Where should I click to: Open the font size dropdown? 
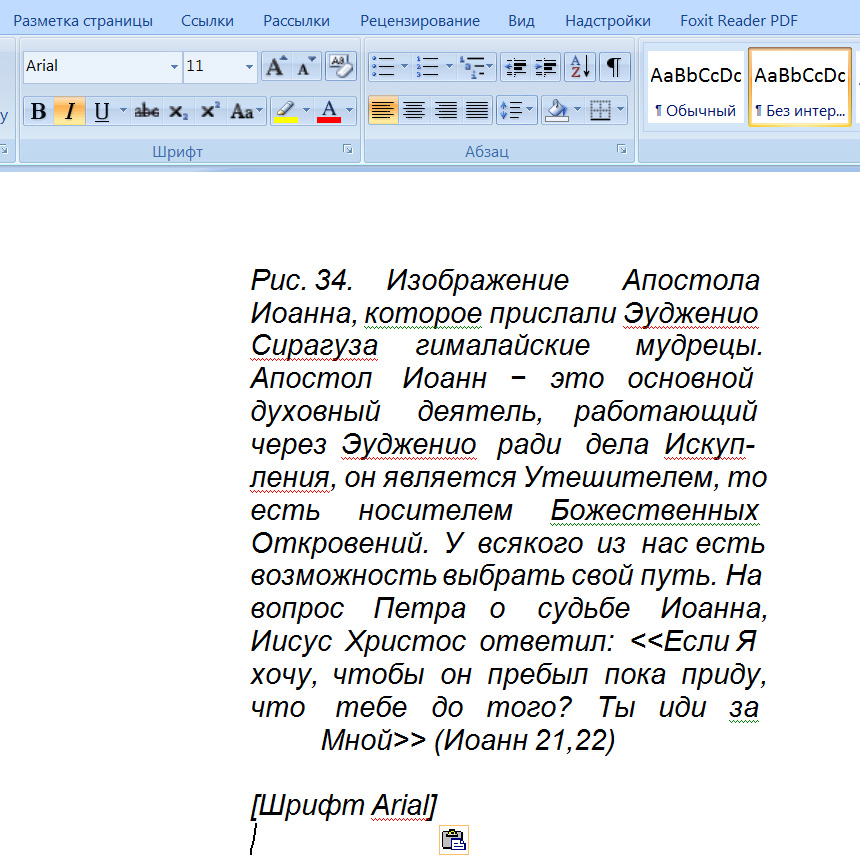[249, 67]
